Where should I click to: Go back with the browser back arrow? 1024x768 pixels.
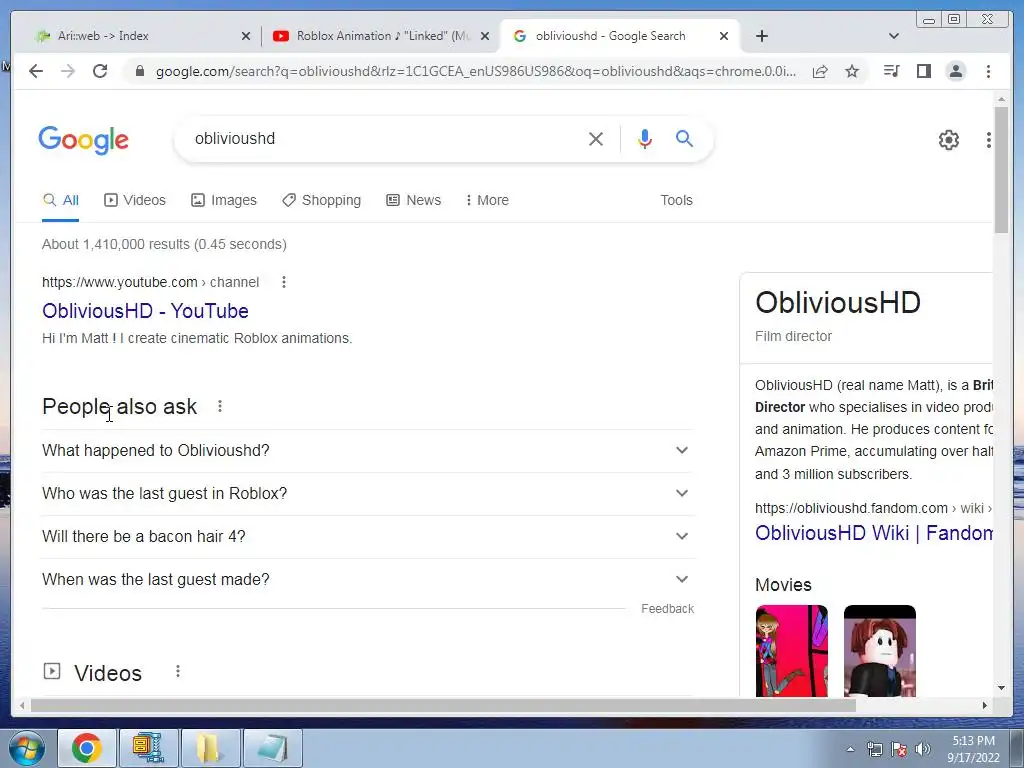(x=36, y=71)
